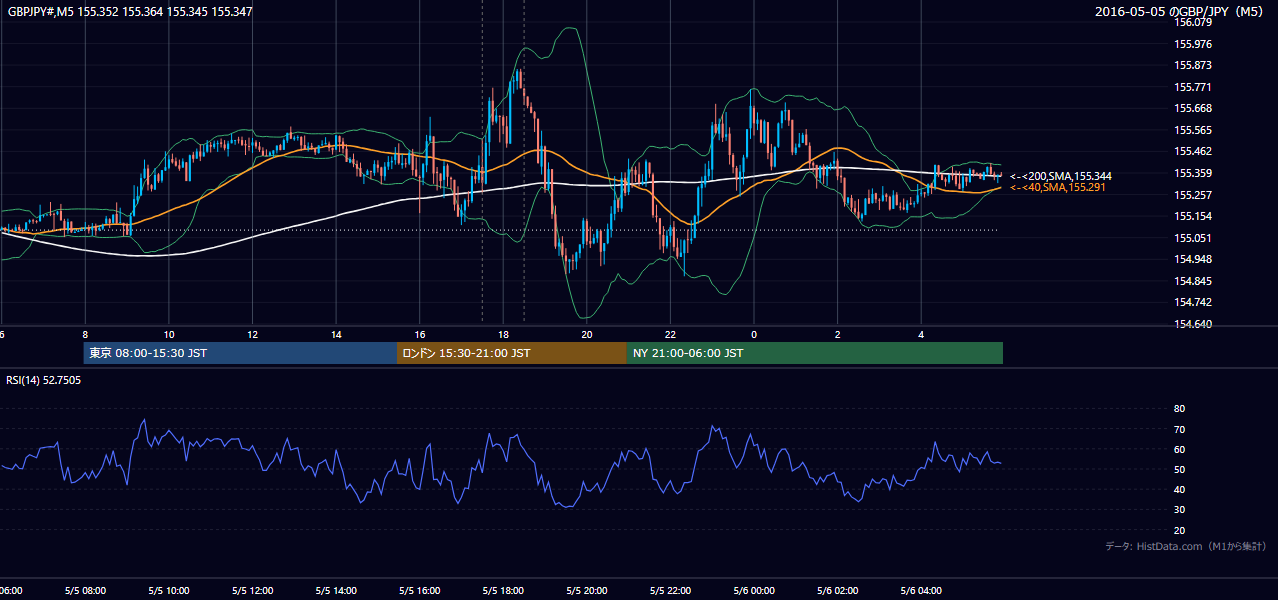This screenshot has height=600, width=1278.
Task: Click RSI scale level 70
Action: 1179,429
